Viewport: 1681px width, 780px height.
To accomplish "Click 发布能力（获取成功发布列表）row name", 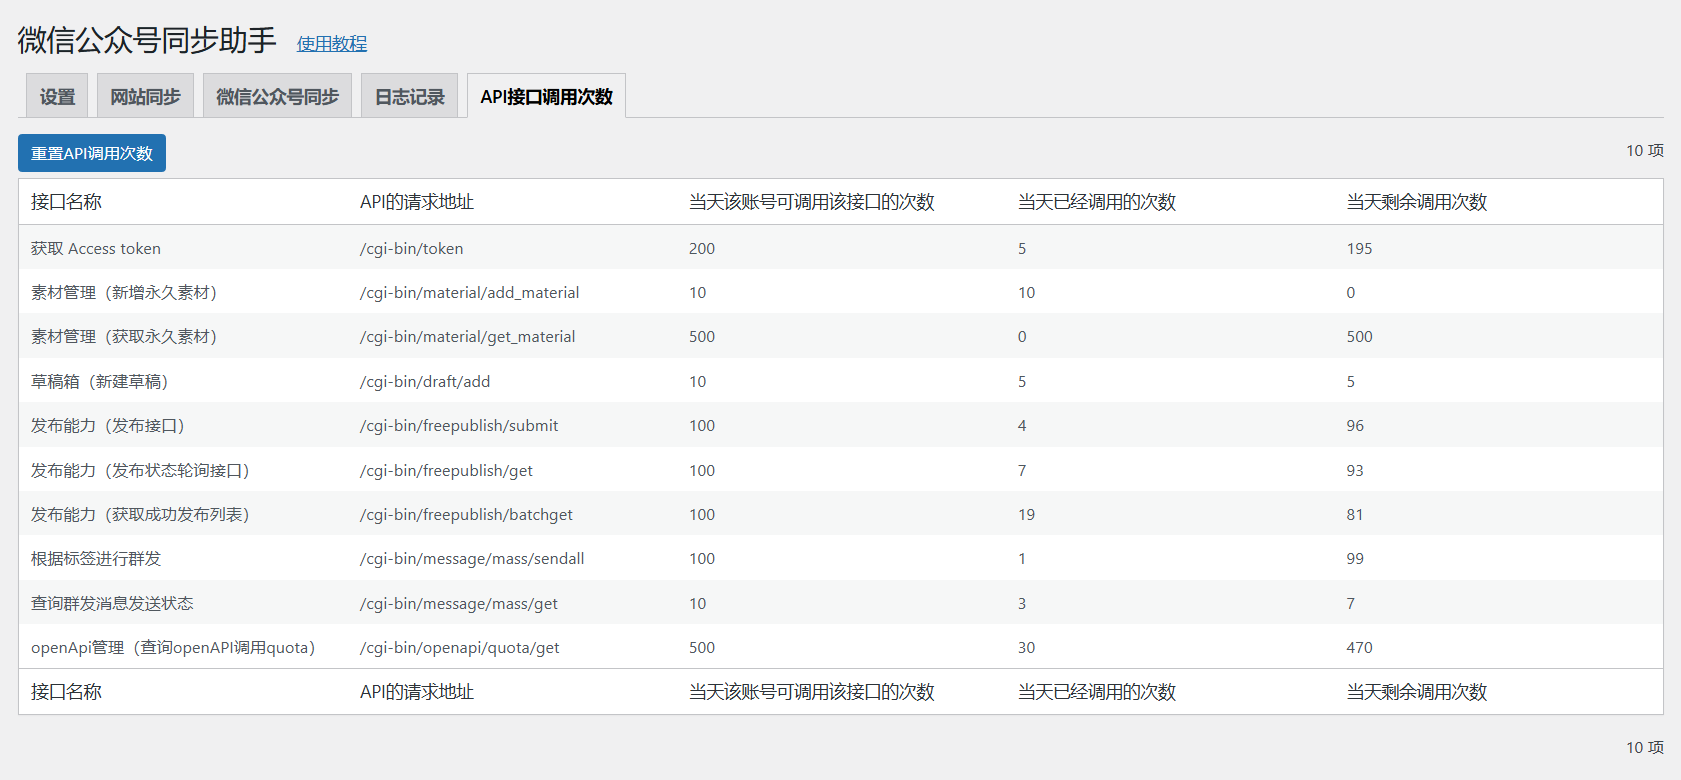I will click(140, 514).
